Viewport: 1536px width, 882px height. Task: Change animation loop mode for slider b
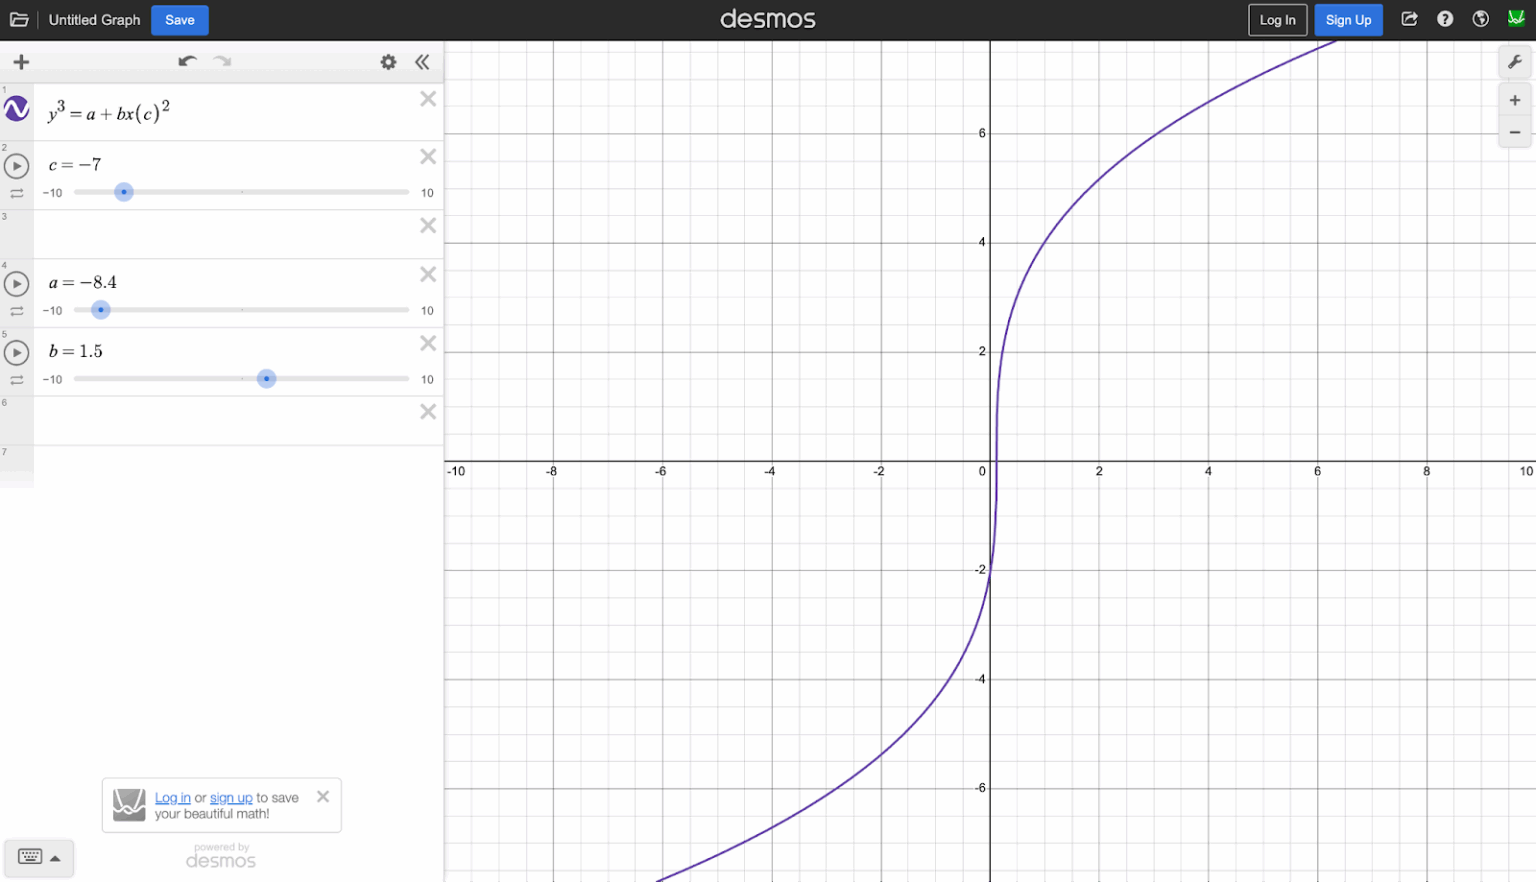(17, 381)
